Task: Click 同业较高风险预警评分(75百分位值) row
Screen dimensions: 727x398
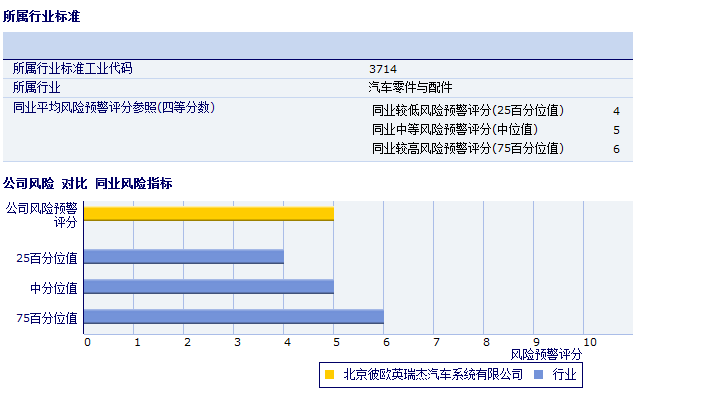Action: pos(496,148)
